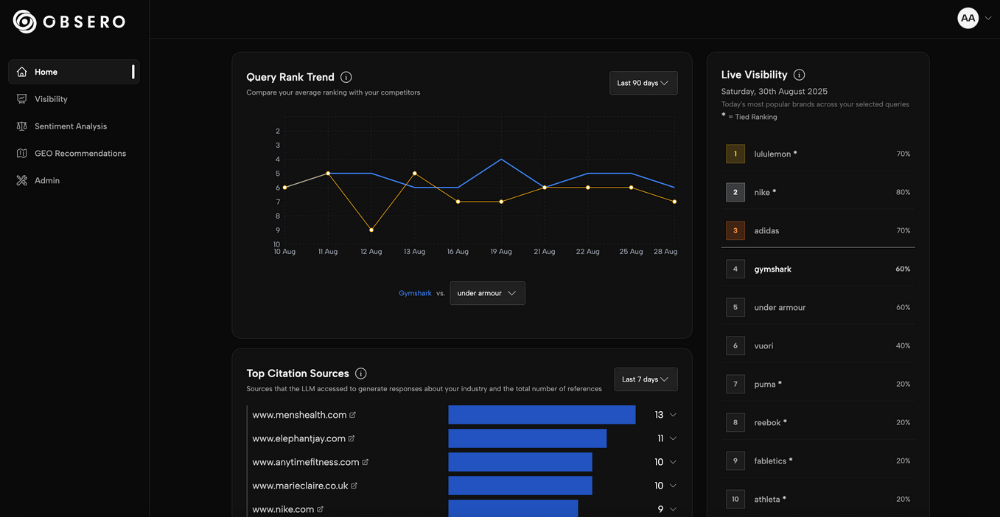The height and width of the screenshot is (517, 1000).
Task: Click rank 1 badge for lululemon
Action: [735, 154]
